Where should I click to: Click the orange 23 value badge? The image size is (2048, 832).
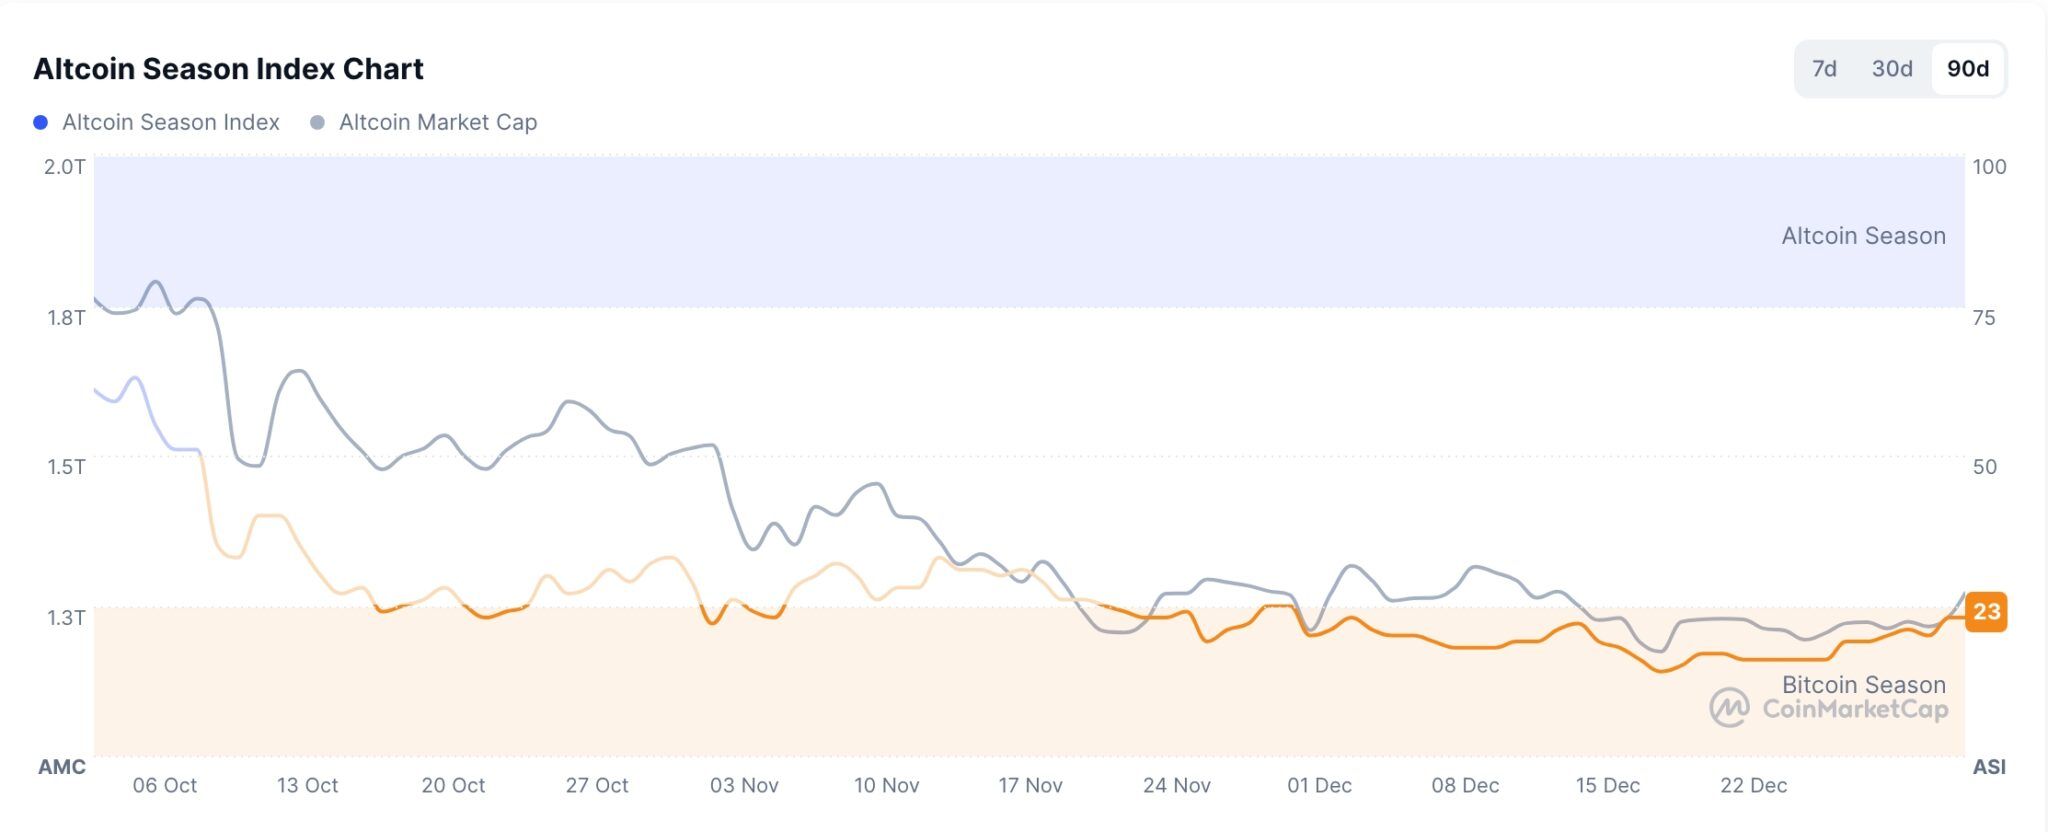pos(1986,612)
